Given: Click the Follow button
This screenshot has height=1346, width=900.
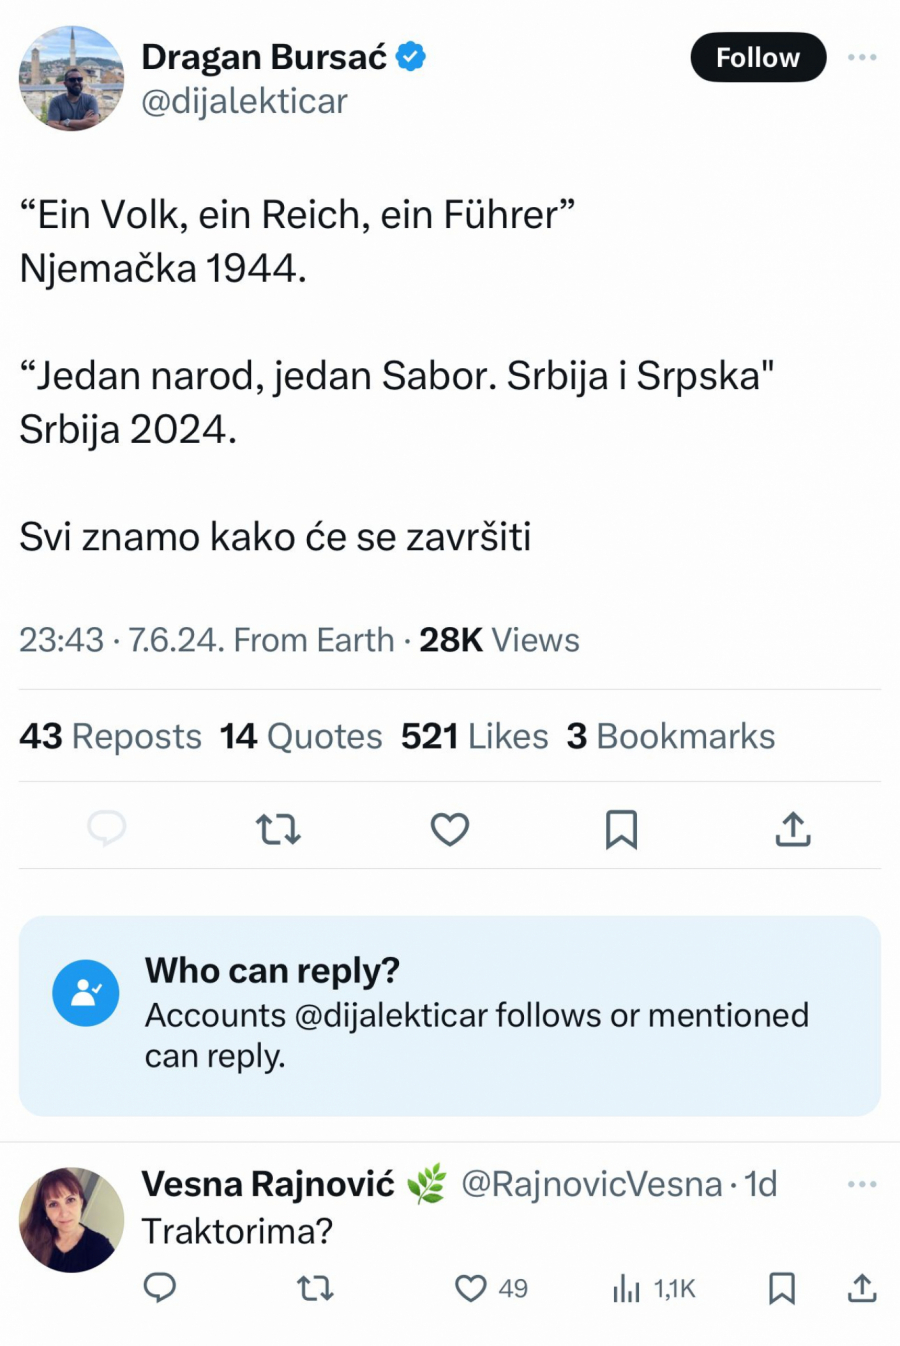Looking at the screenshot, I should [758, 58].
